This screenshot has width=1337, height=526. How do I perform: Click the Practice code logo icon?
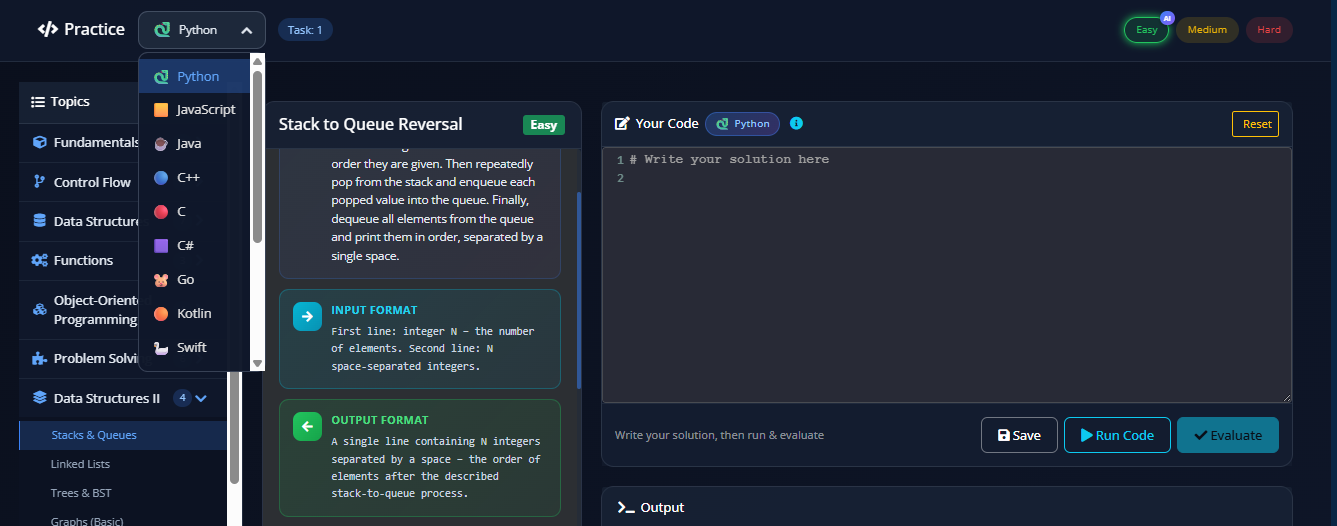point(48,30)
